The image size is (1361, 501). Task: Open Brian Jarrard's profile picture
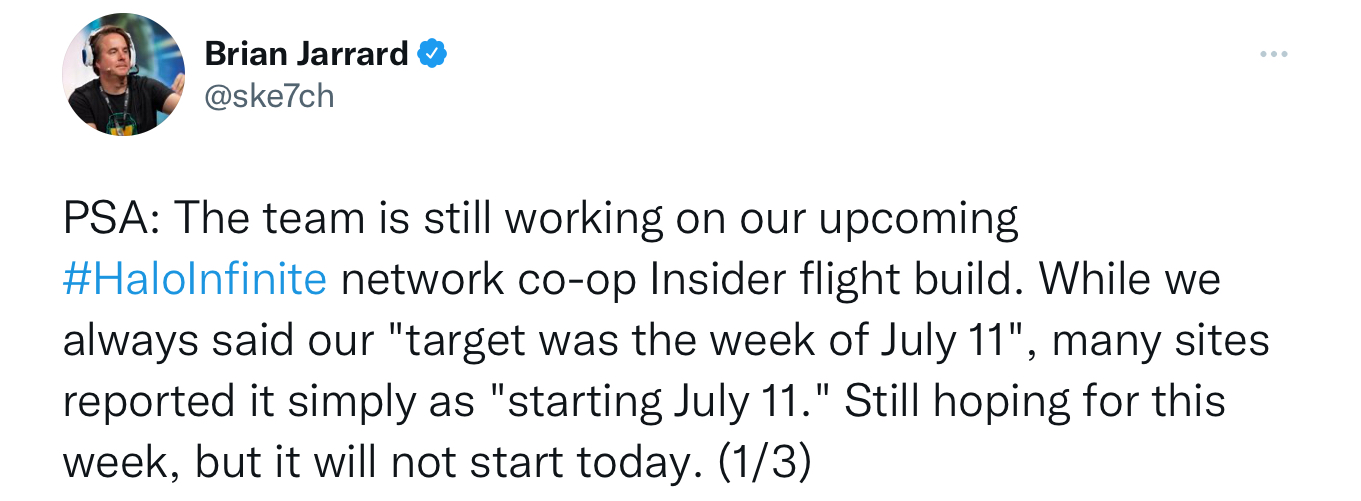[124, 74]
